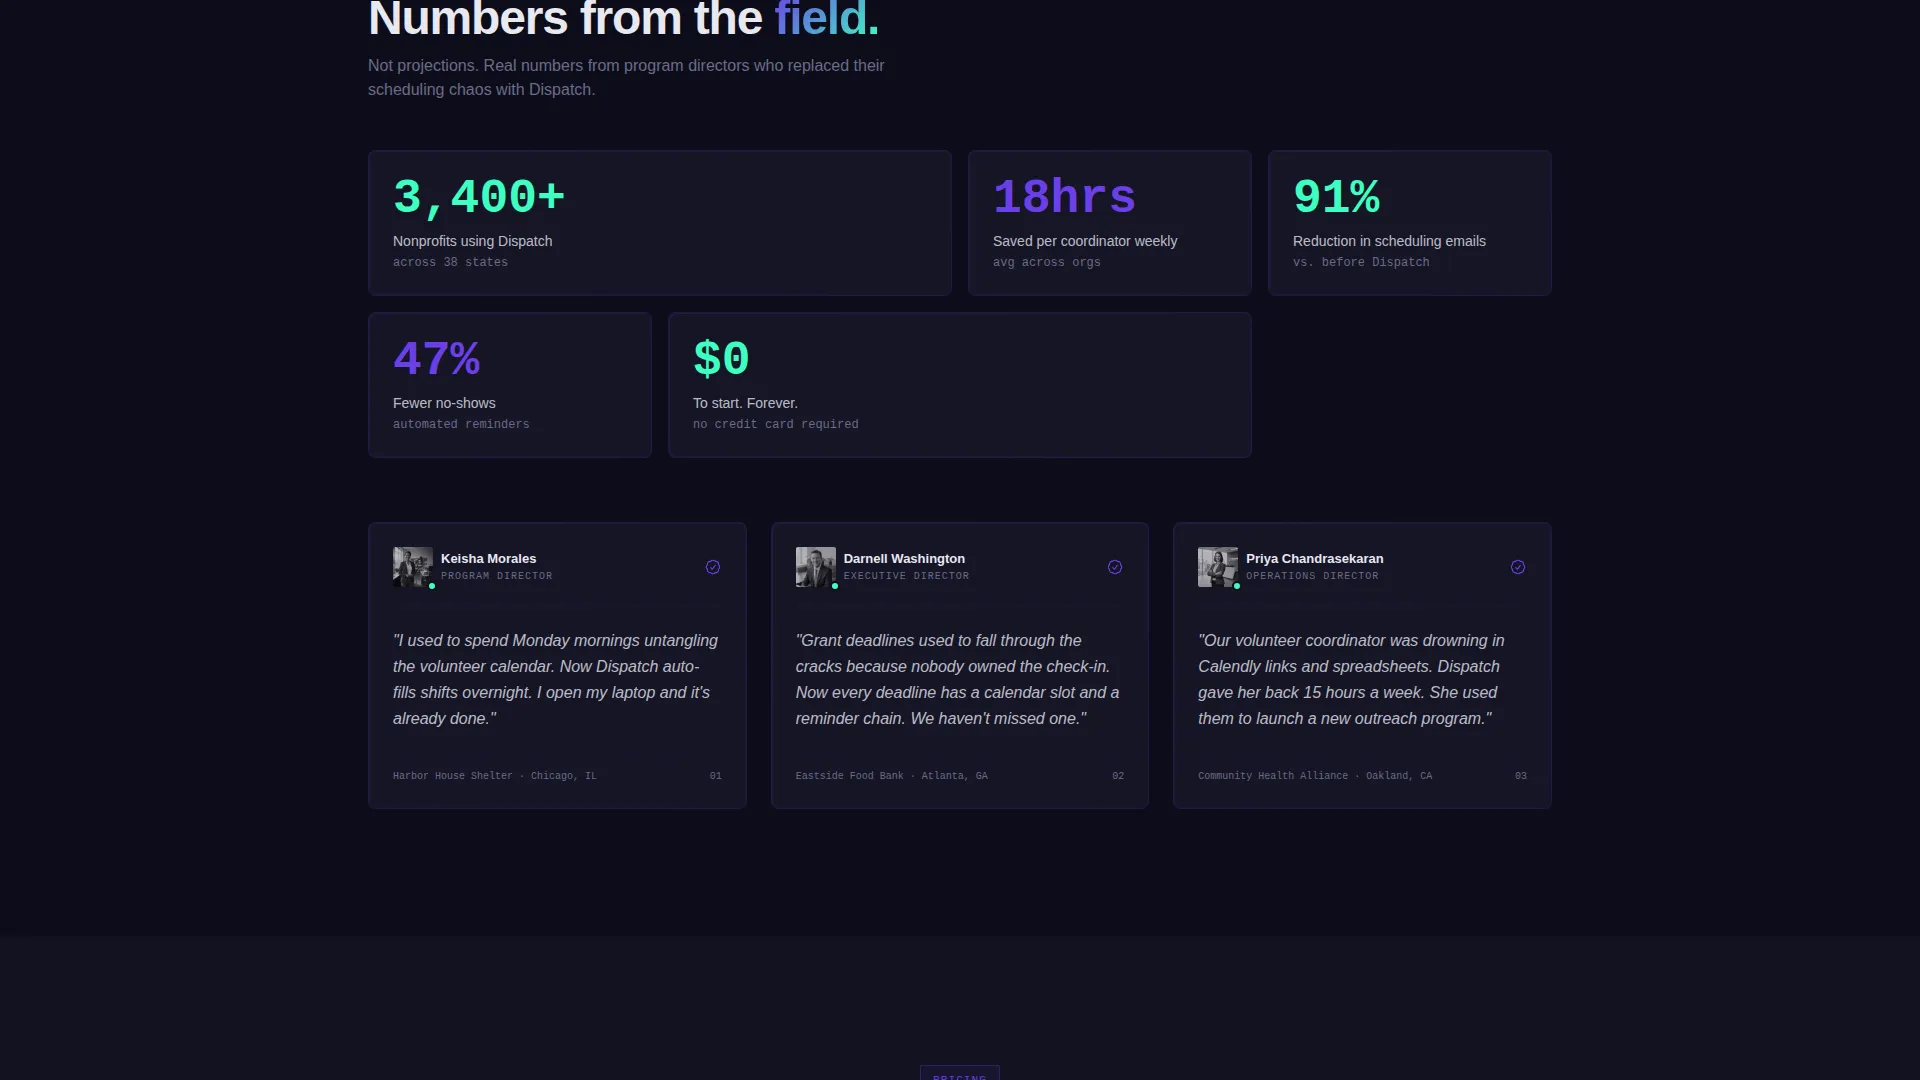This screenshot has height=1080, width=1920.
Task: Click Keisha Morales avatar photo
Action: [x=413, y=567]
